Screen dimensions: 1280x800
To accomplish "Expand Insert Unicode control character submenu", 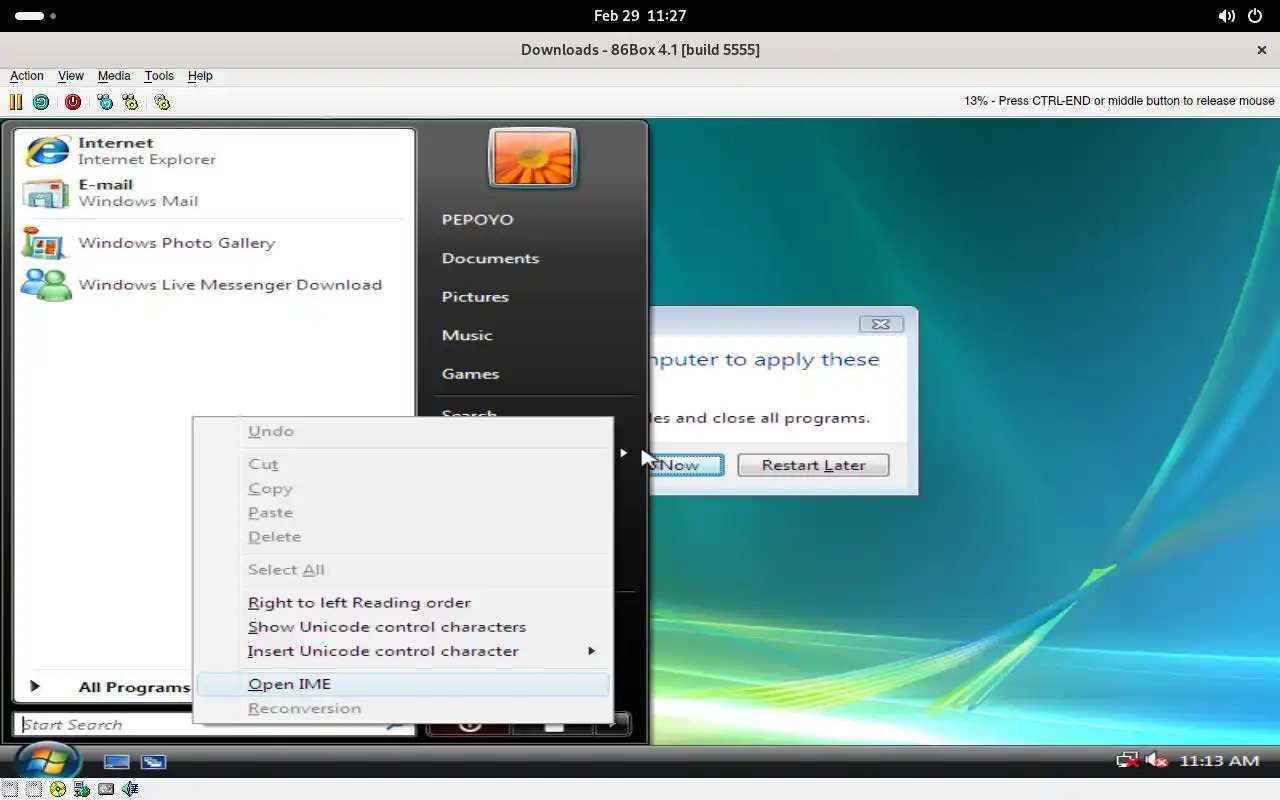I will [x=403, y=651].
